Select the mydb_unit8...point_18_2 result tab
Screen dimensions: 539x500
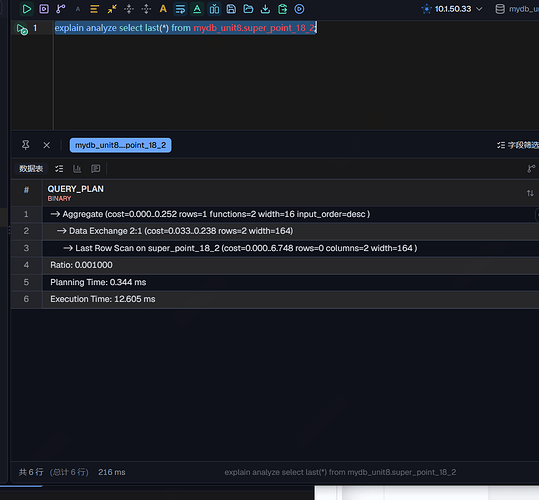120,145
